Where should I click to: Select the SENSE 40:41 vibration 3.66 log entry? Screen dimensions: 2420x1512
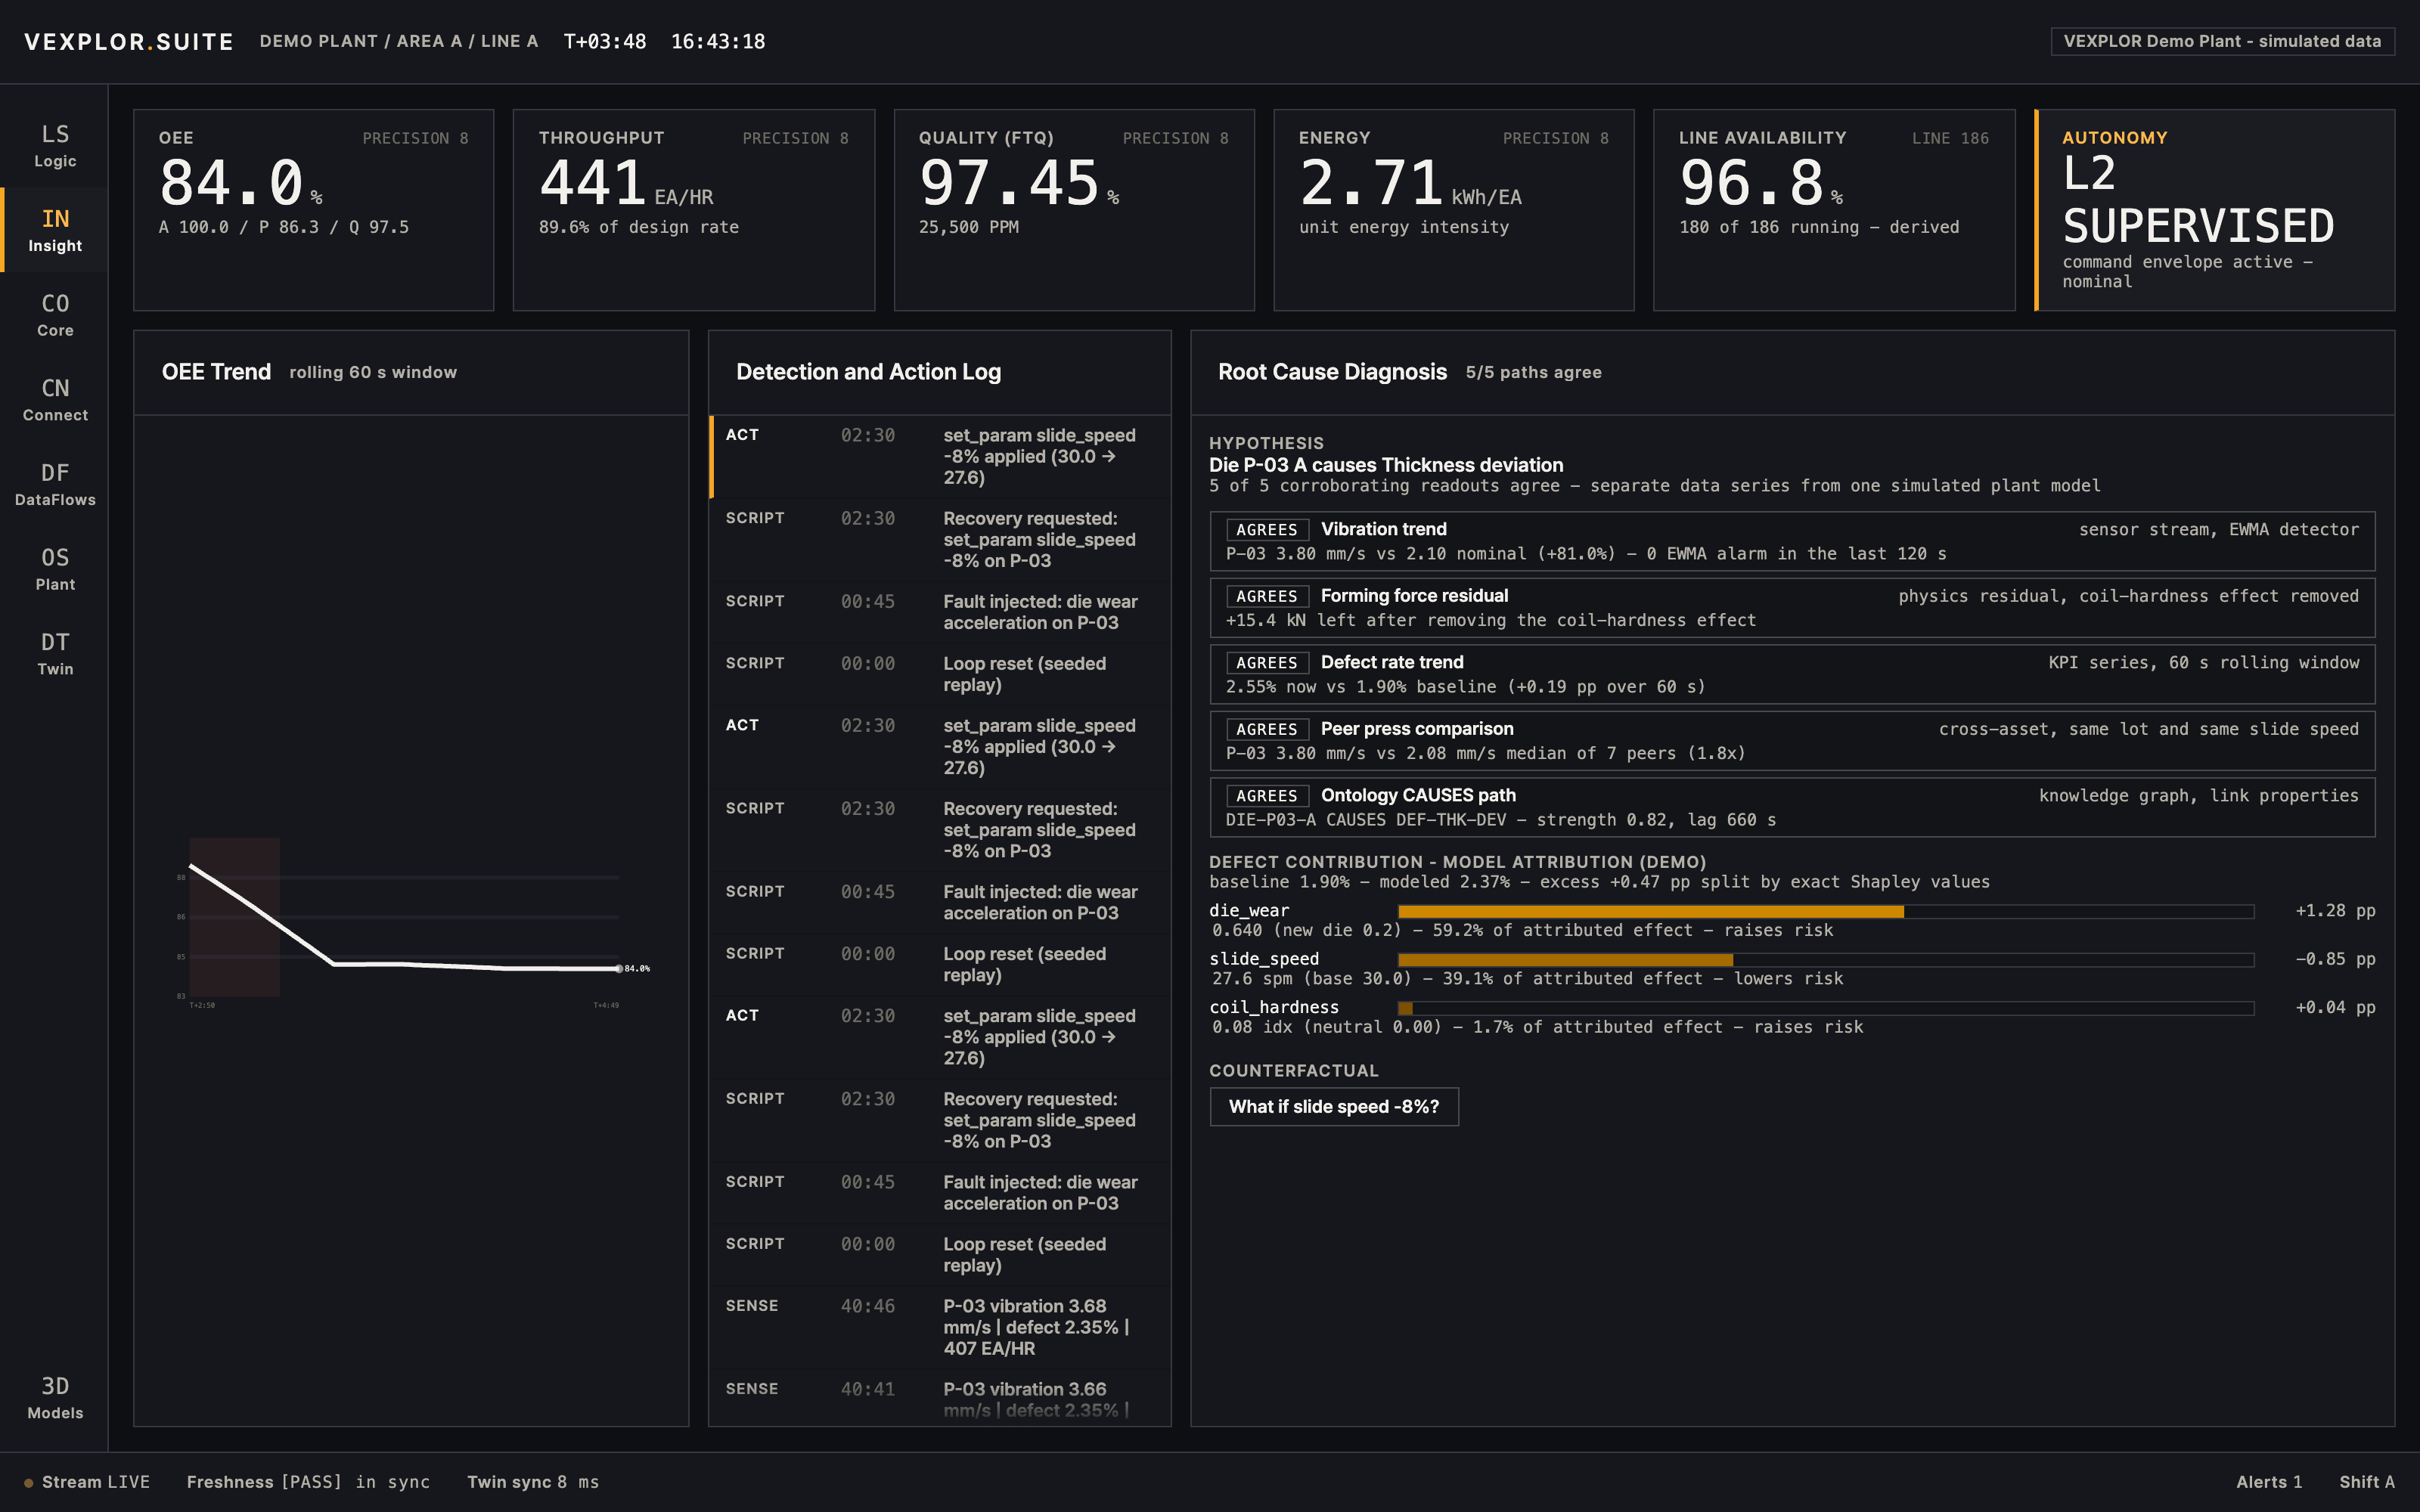pyautogui.click(x=940, y=1398)
